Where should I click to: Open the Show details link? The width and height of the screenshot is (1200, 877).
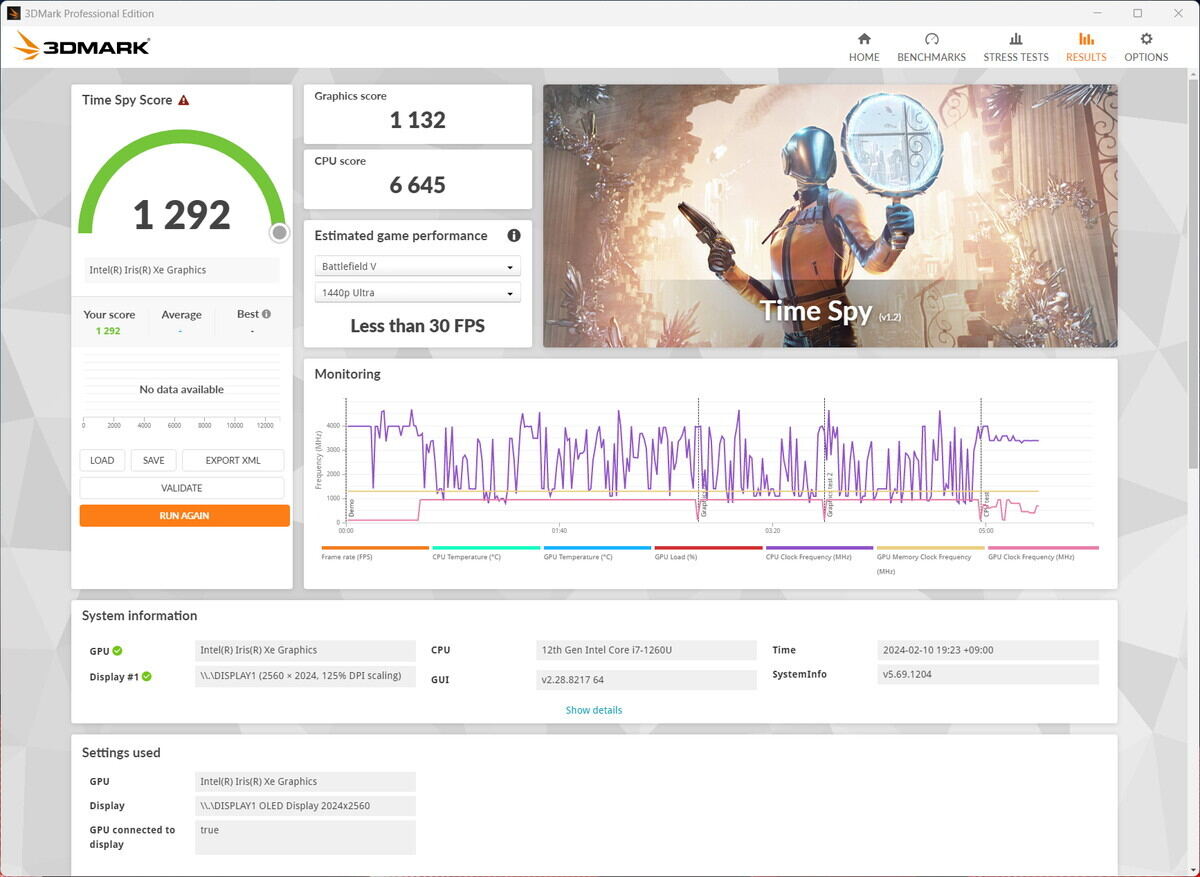point(594,710)
